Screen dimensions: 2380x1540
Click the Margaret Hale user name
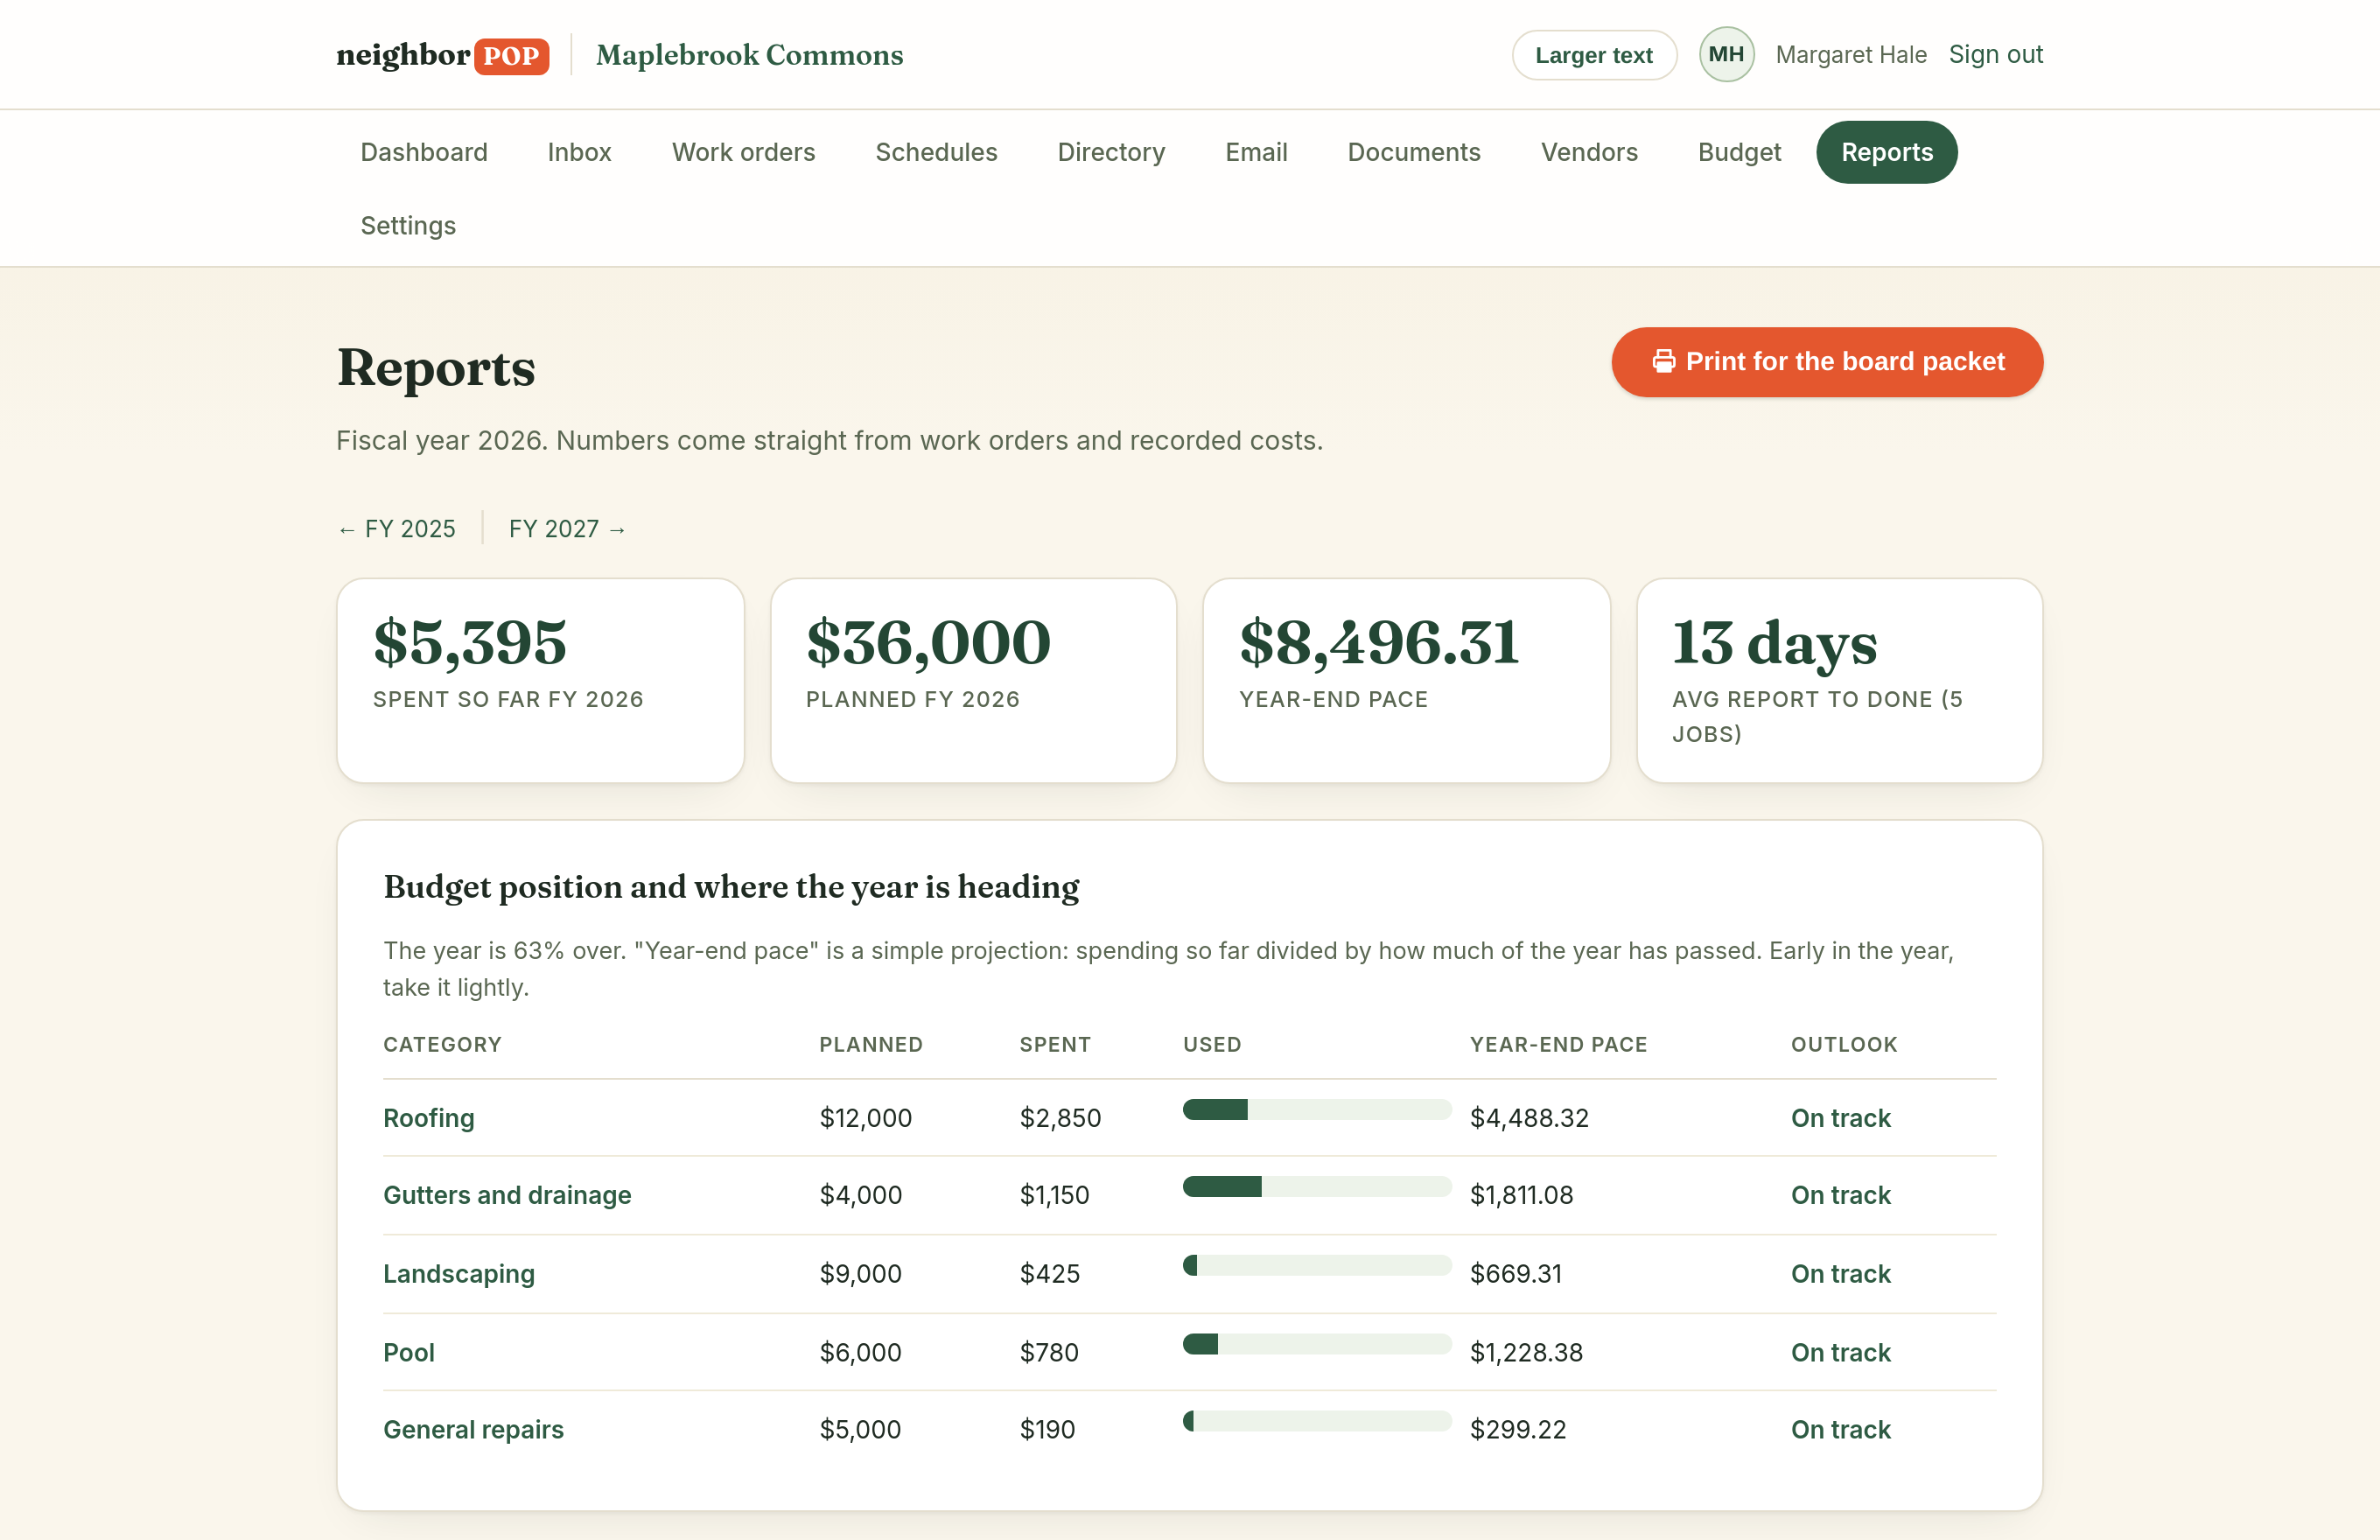click(x=1850, y=55)
